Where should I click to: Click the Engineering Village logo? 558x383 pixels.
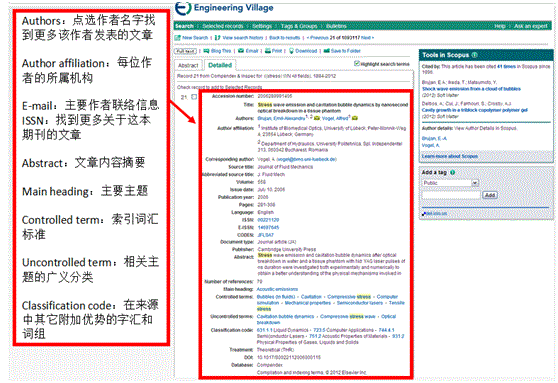pos(224,8)
